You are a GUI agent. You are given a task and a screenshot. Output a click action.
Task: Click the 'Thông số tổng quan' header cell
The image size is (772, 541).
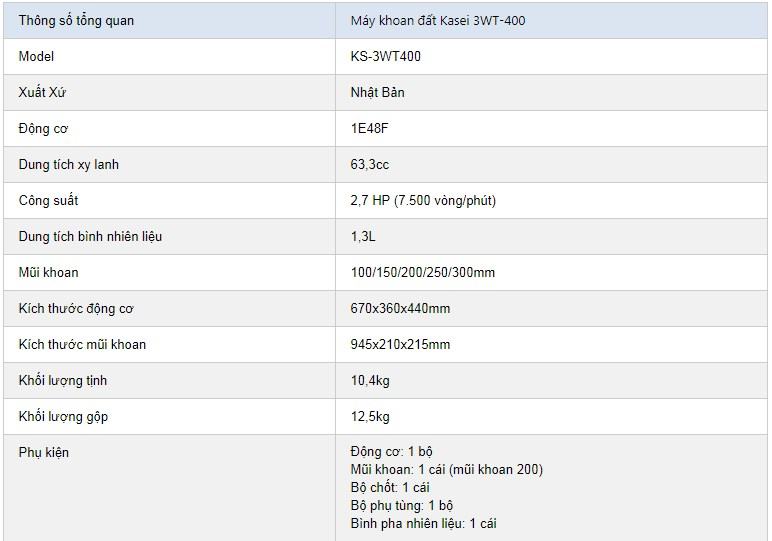[x=76, y=20]
